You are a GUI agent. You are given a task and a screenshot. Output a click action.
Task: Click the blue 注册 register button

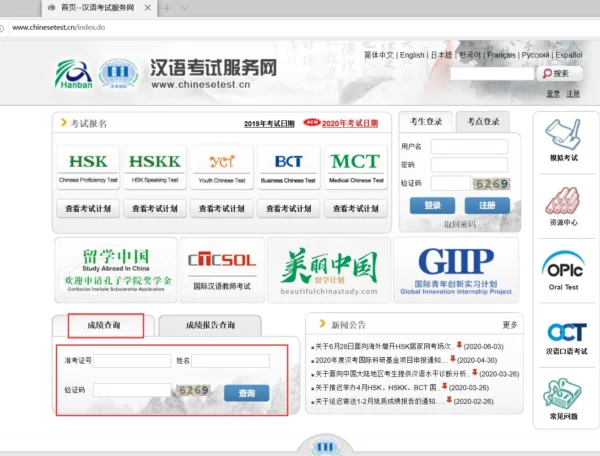[487, 205]
